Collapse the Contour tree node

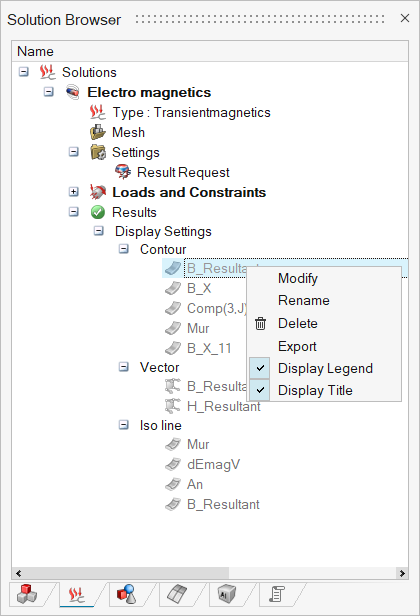(124, 249)
